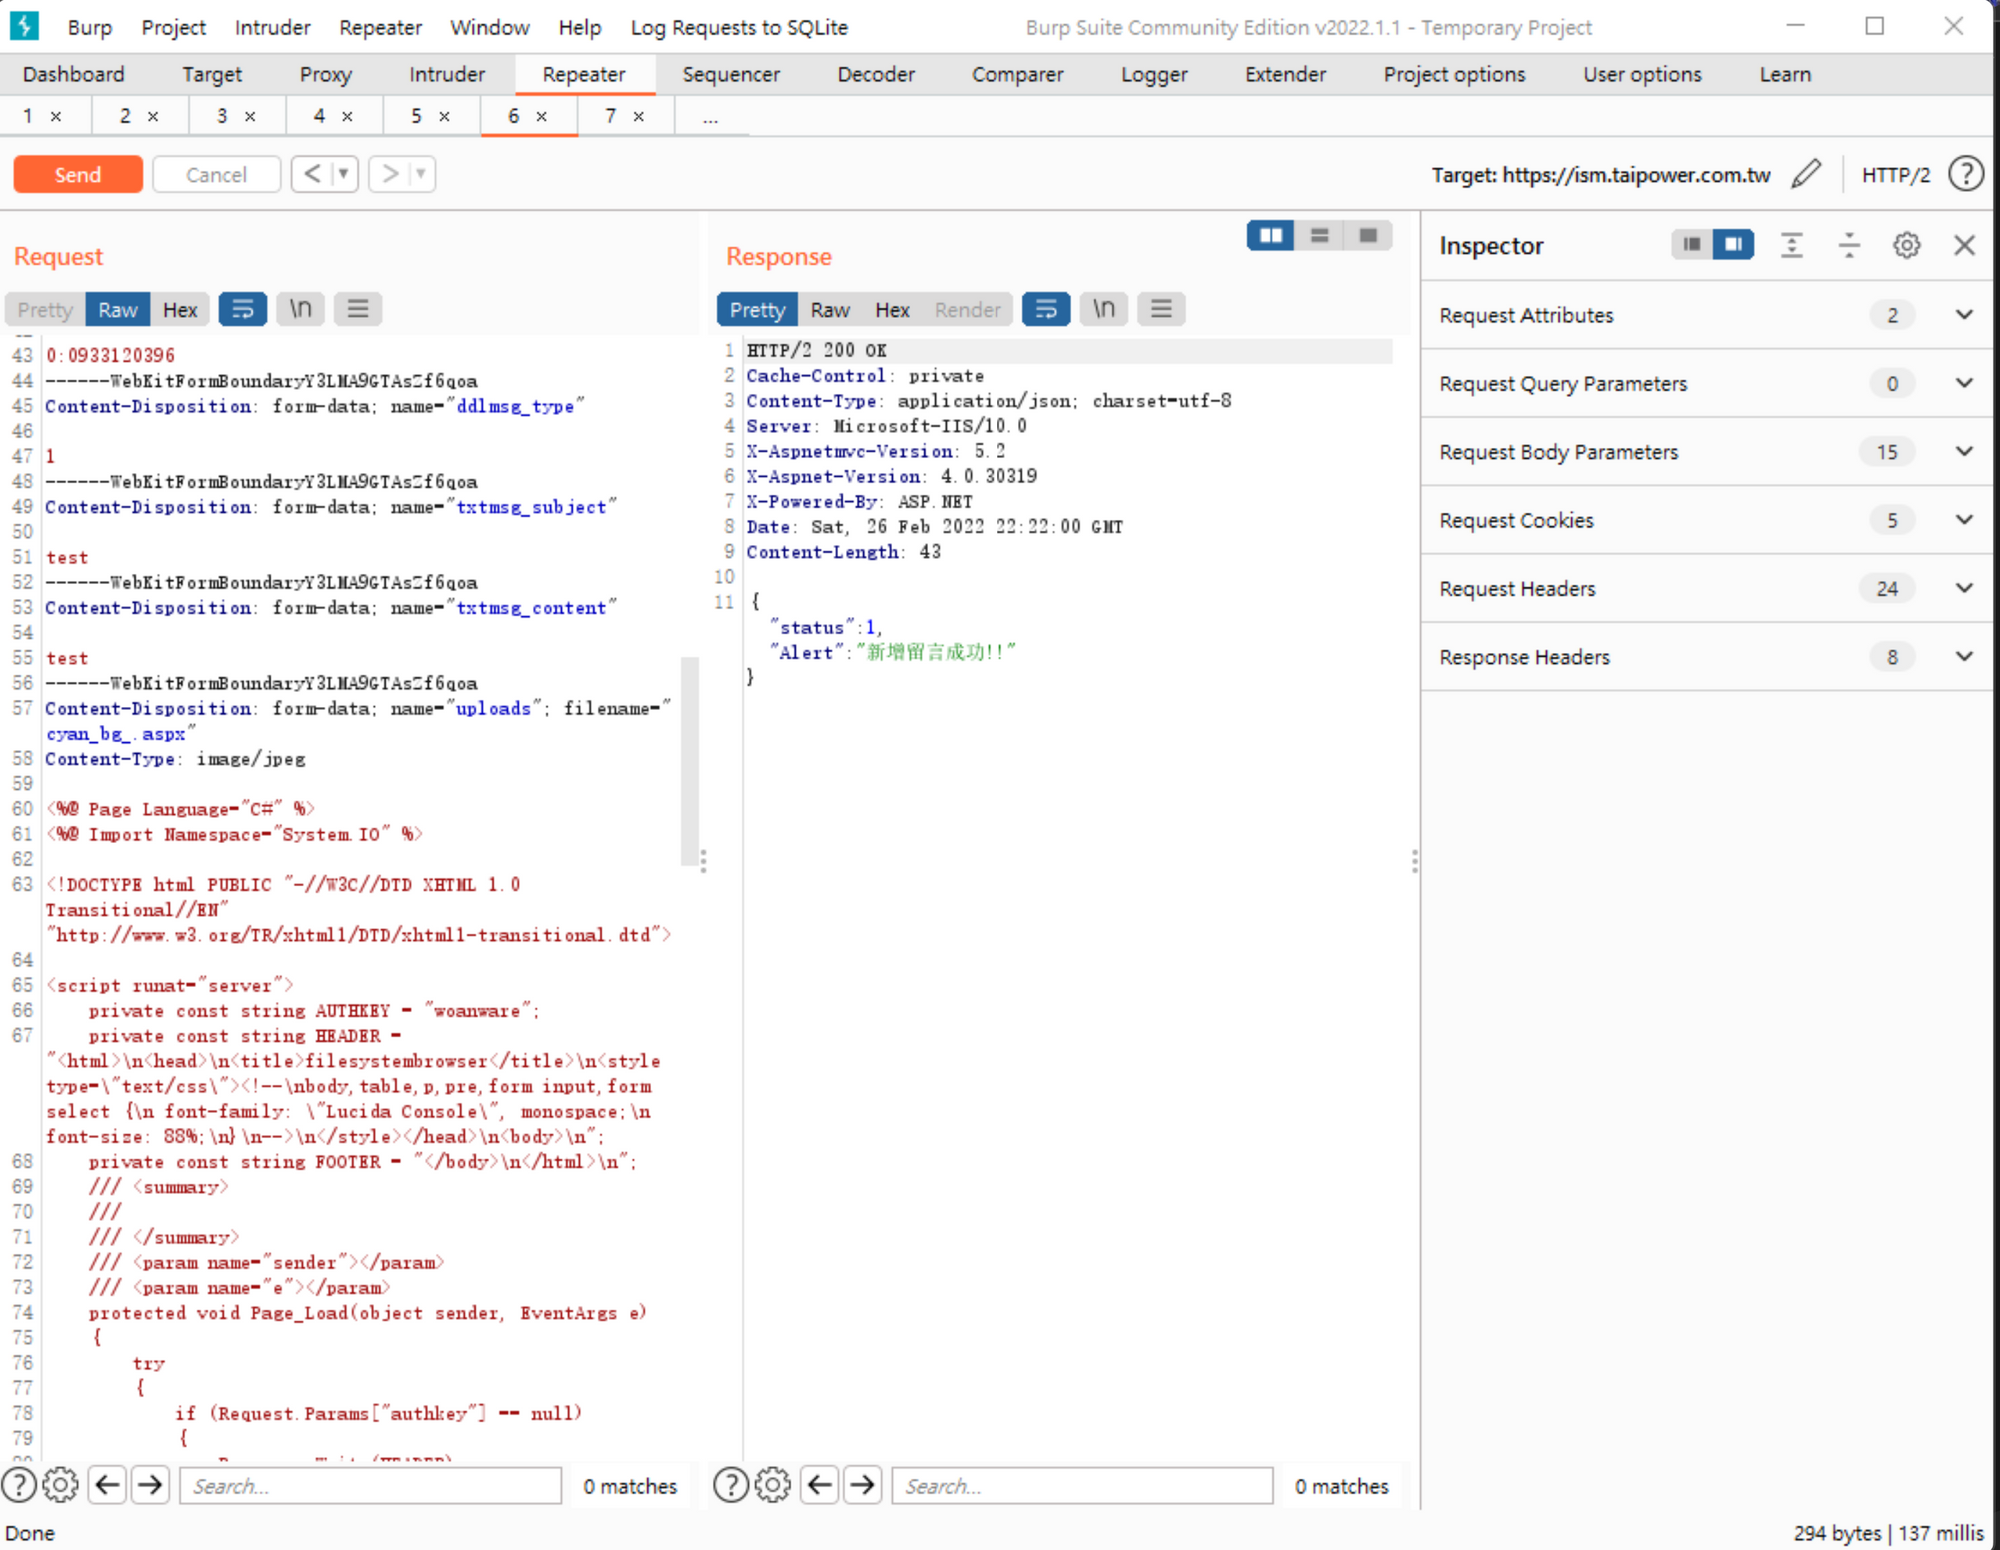
Task: Click splitter handle beside Inspector panel
Action: click(1415, 861)
